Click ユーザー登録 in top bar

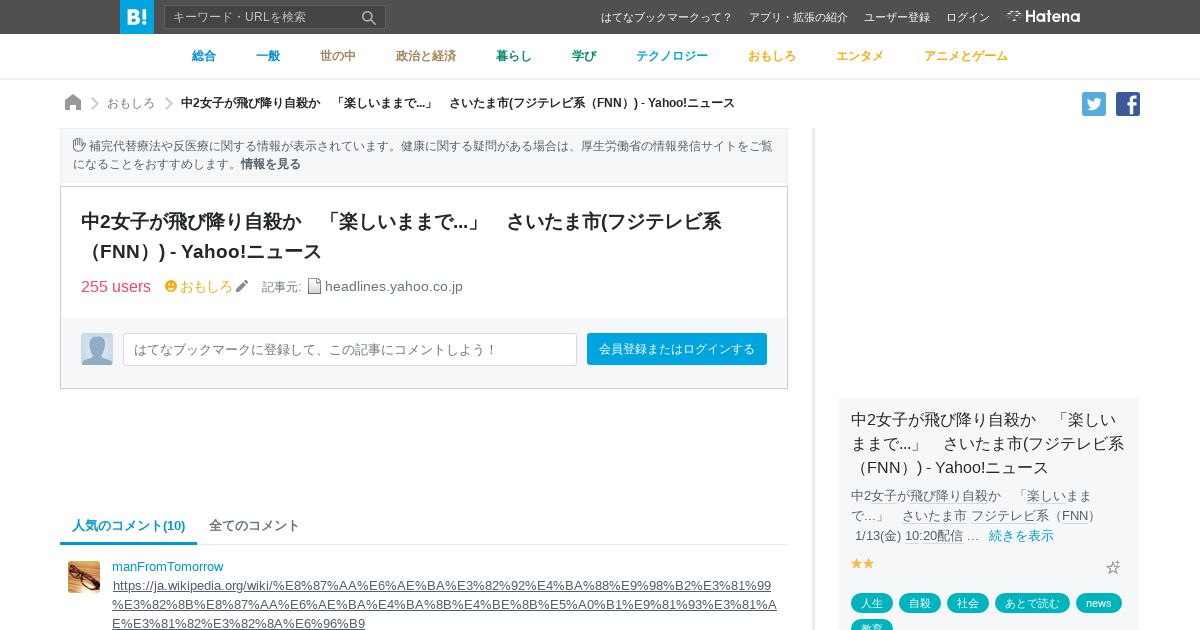897,17
